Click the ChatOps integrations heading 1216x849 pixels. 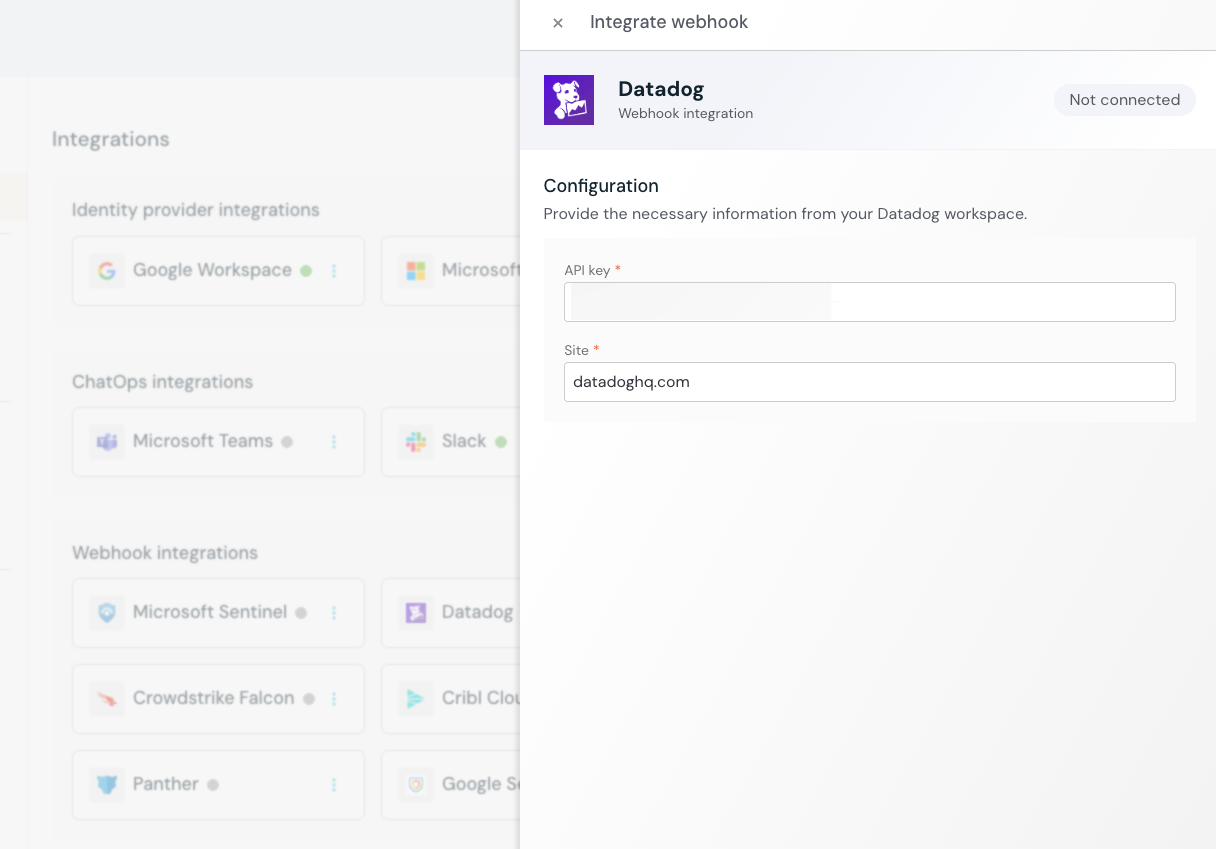click(x=163, y=382)
